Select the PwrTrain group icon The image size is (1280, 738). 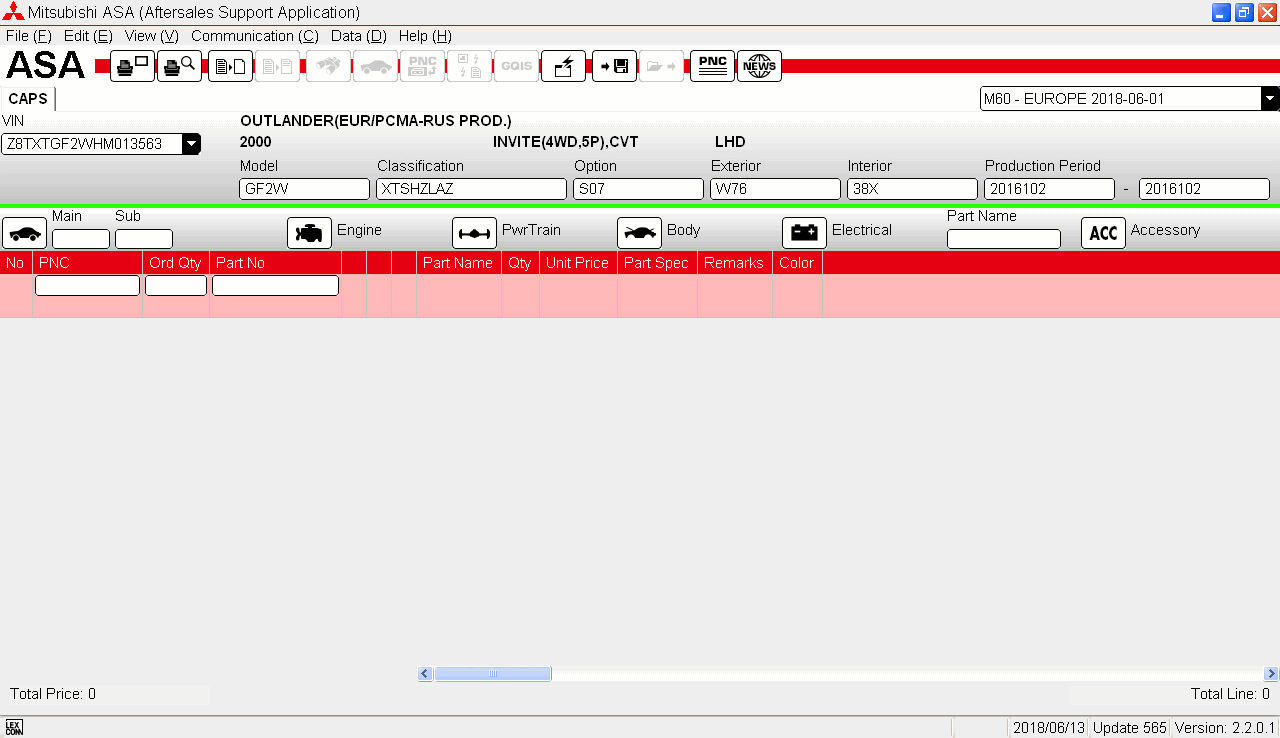point(474,233)
